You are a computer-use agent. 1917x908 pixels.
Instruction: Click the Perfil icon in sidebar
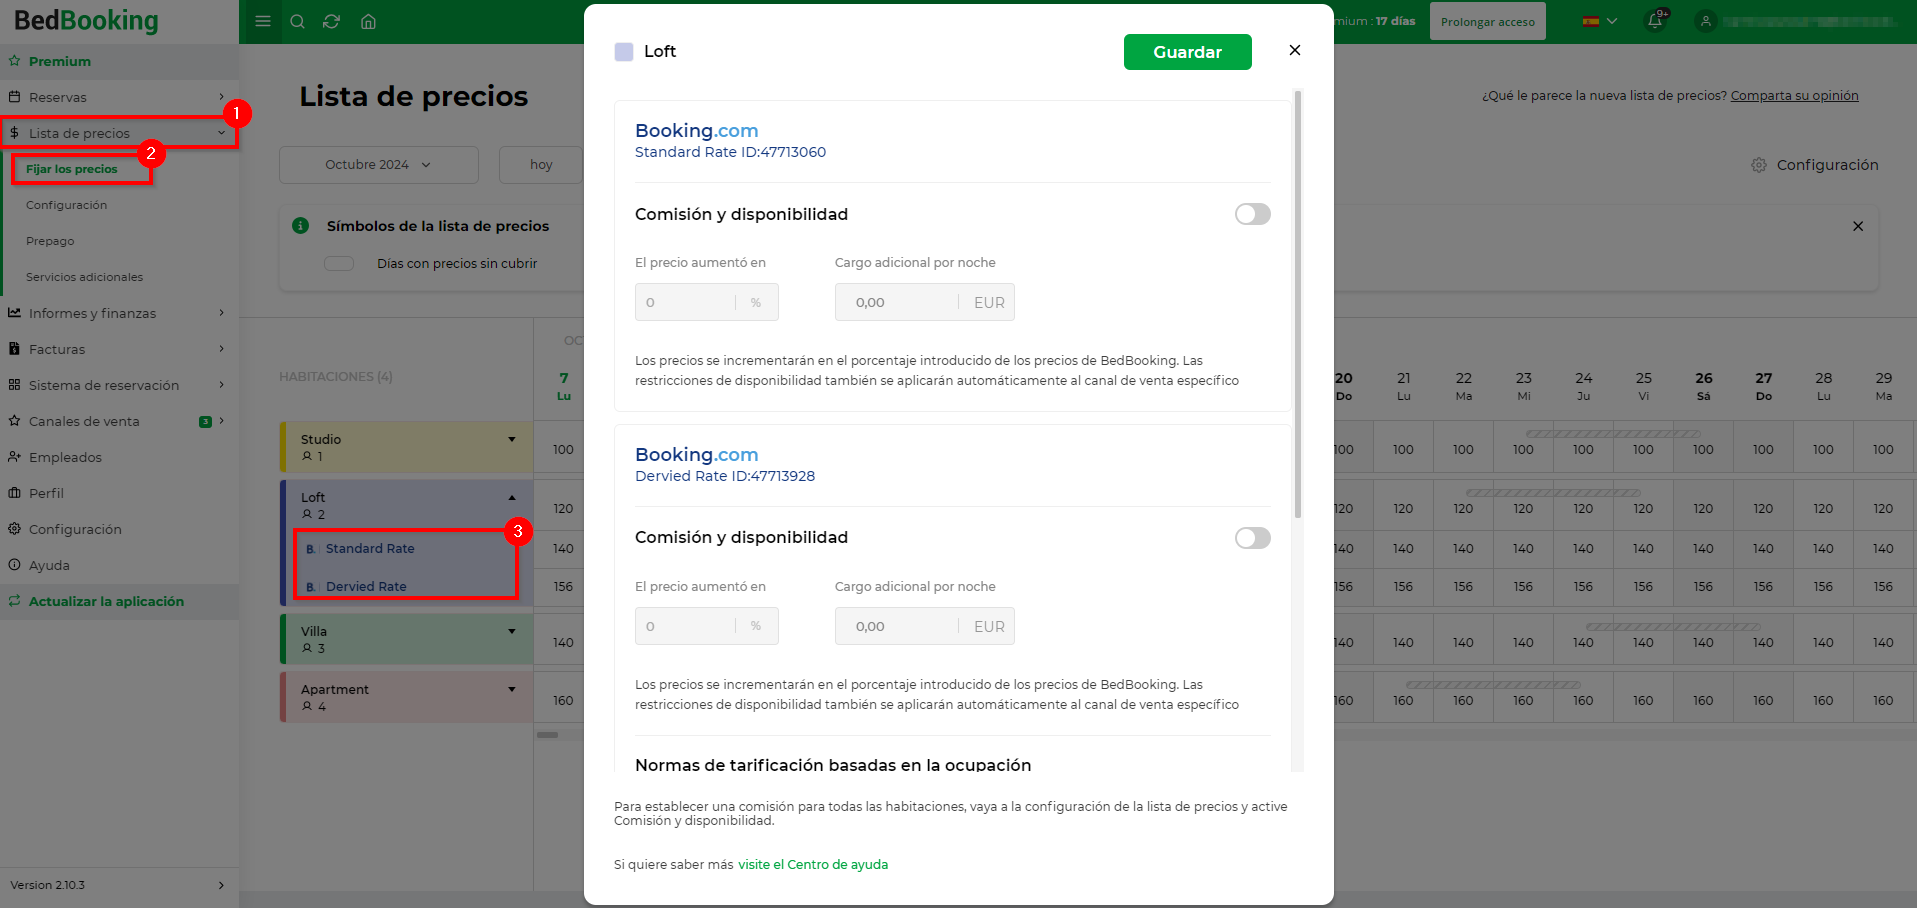(x=15, y=493)
